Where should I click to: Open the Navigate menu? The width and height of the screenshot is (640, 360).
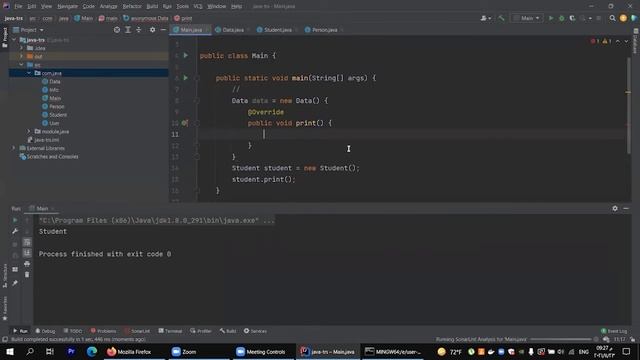point(67,6)
